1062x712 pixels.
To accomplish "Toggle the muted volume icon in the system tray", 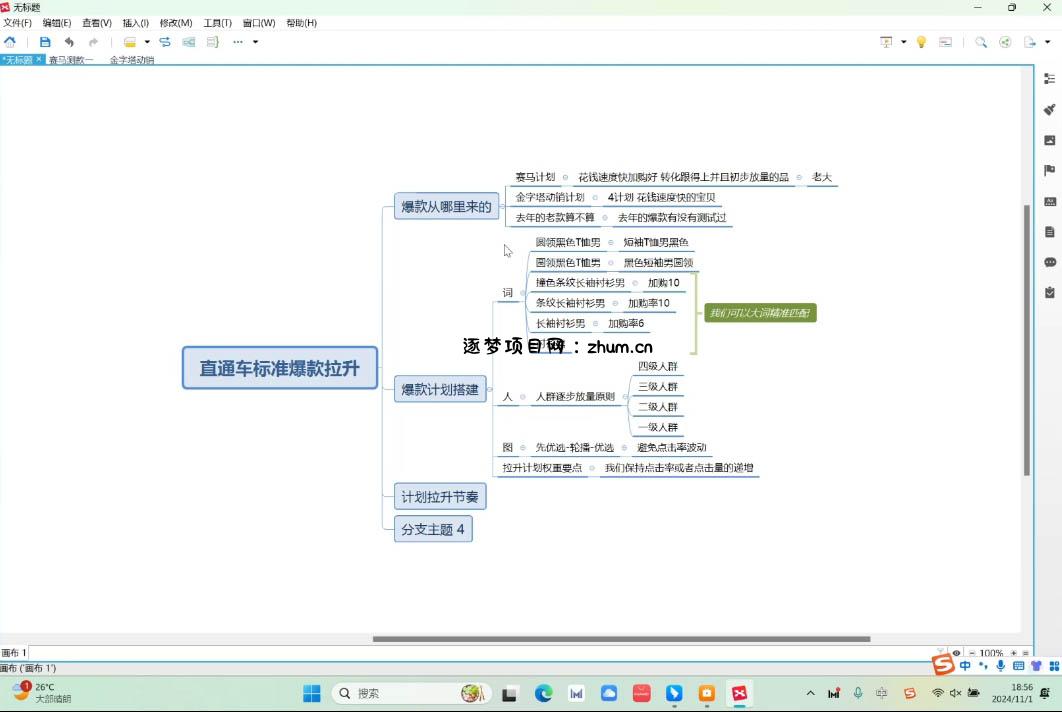I will pos(955,693).
